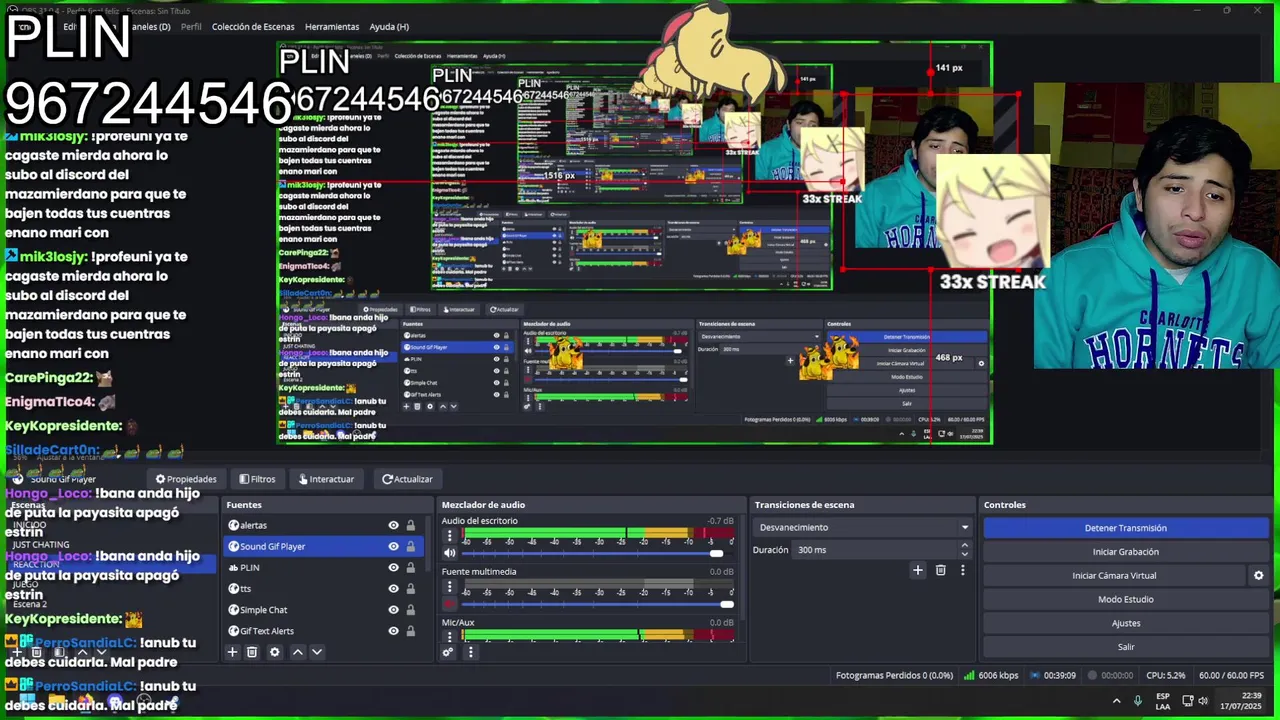Viewport: 1280px width, 720px height.
Task: Open source properties gear in Fuentes toolbar
Action: pyautogui.click(x=274, y=652)
